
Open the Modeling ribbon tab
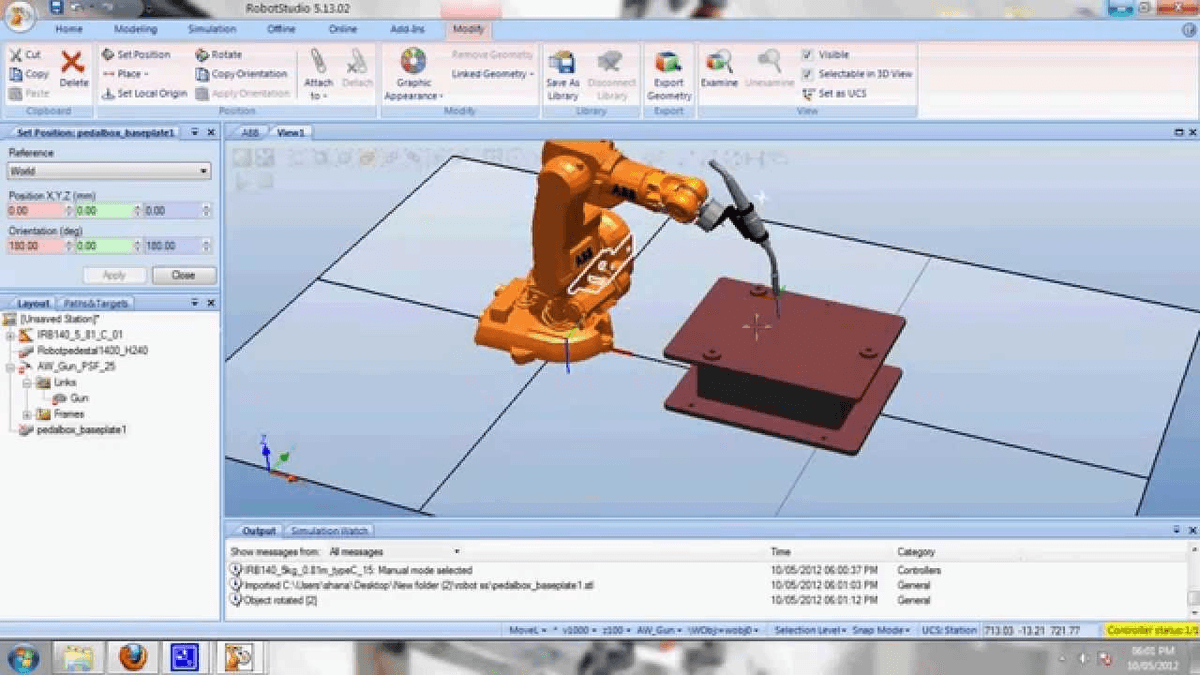(x=135, y=30)
